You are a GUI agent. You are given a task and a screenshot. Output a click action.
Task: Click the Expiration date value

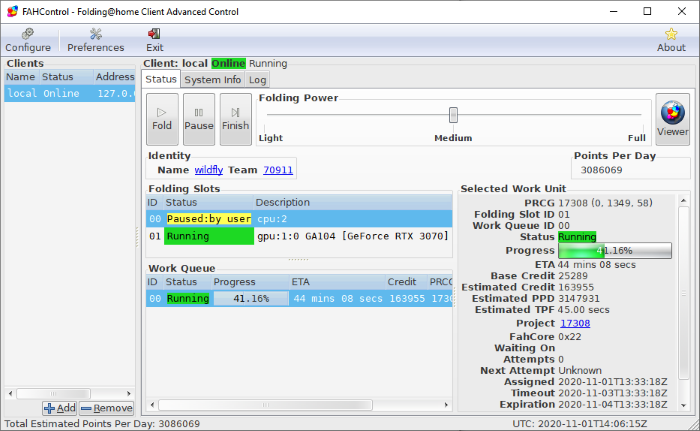(612, 404)
